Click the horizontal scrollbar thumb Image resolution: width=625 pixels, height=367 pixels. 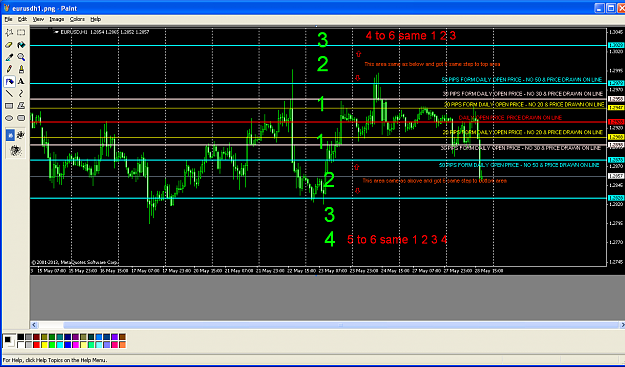click(x=341, y=325)
